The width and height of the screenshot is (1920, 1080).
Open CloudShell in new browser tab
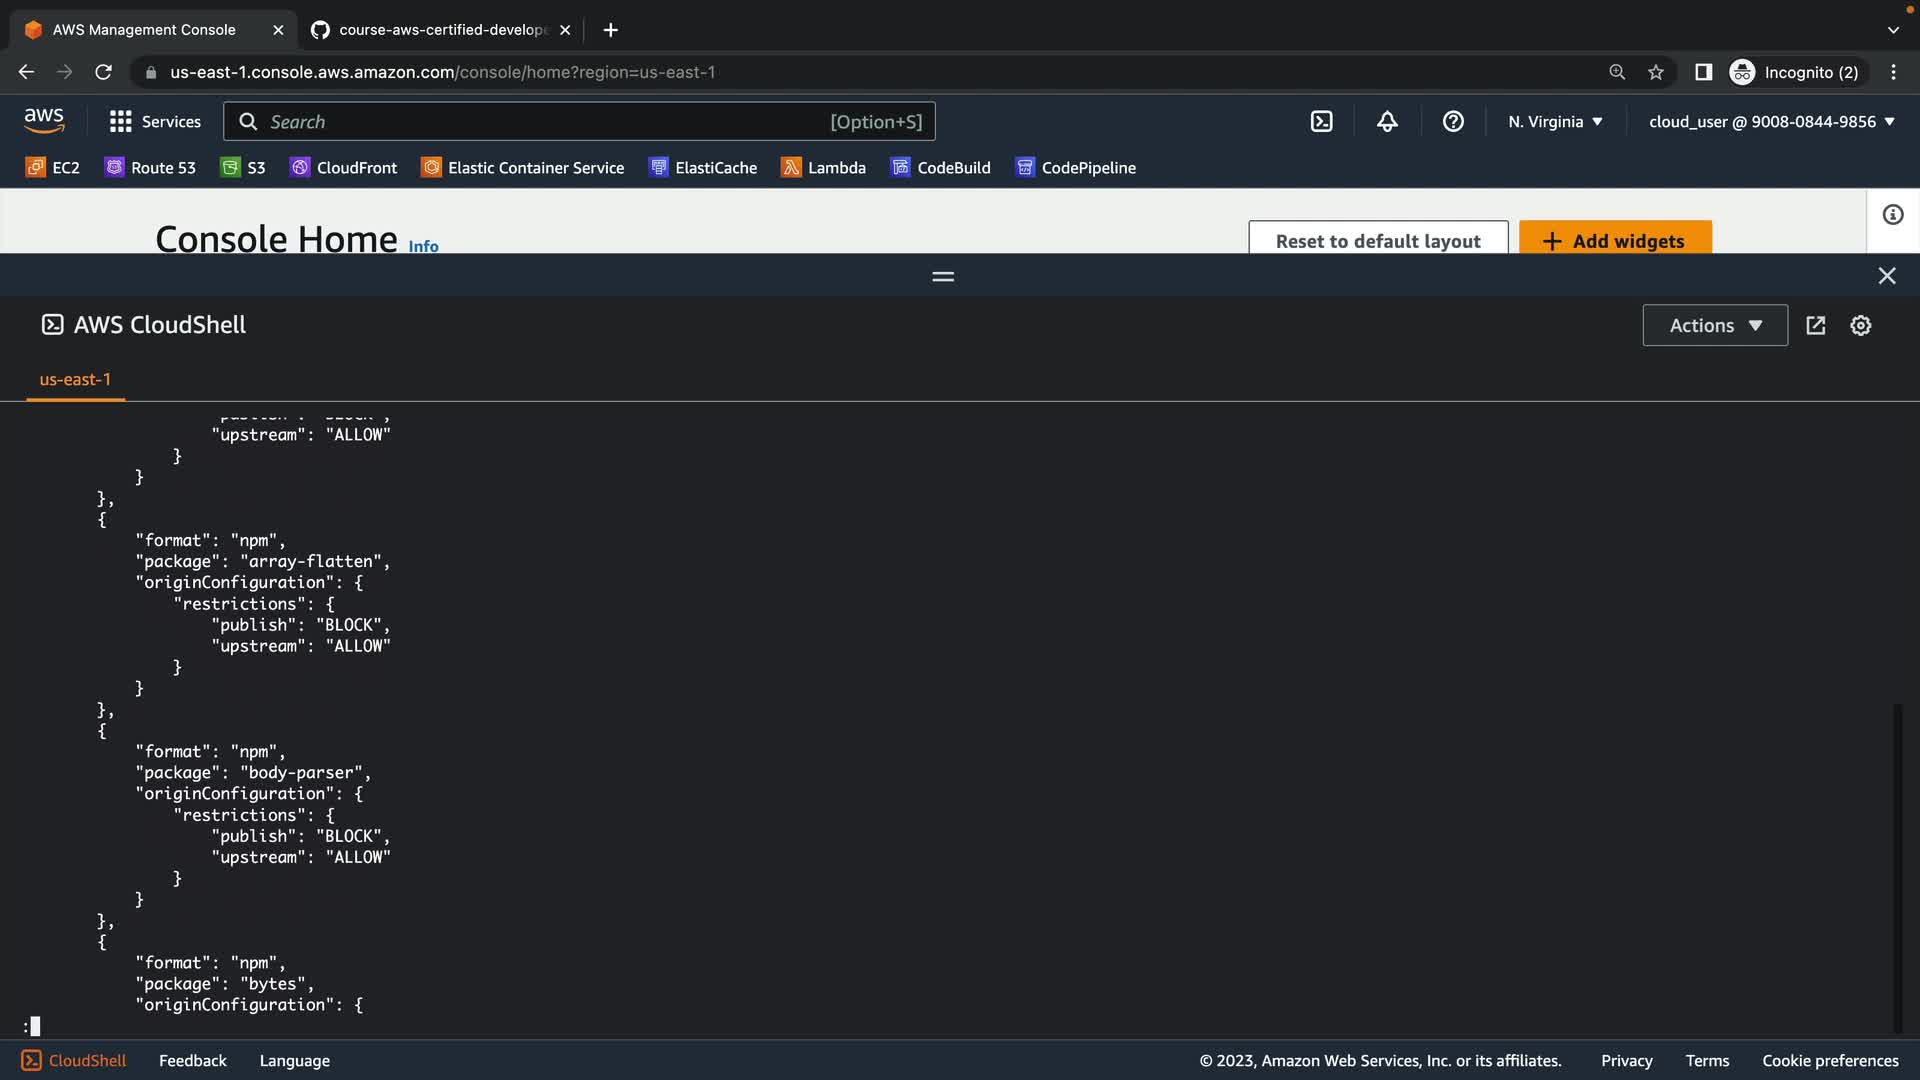[1816, 326]
